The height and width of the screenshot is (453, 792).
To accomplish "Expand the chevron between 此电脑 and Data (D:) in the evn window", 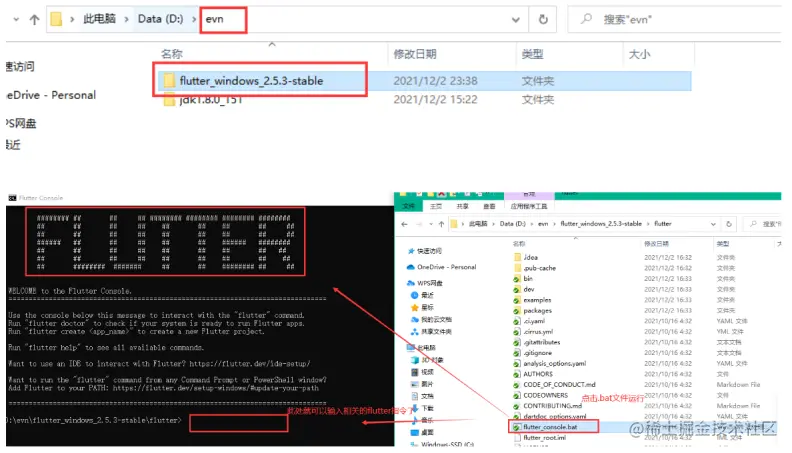I will tap(127, 19).
